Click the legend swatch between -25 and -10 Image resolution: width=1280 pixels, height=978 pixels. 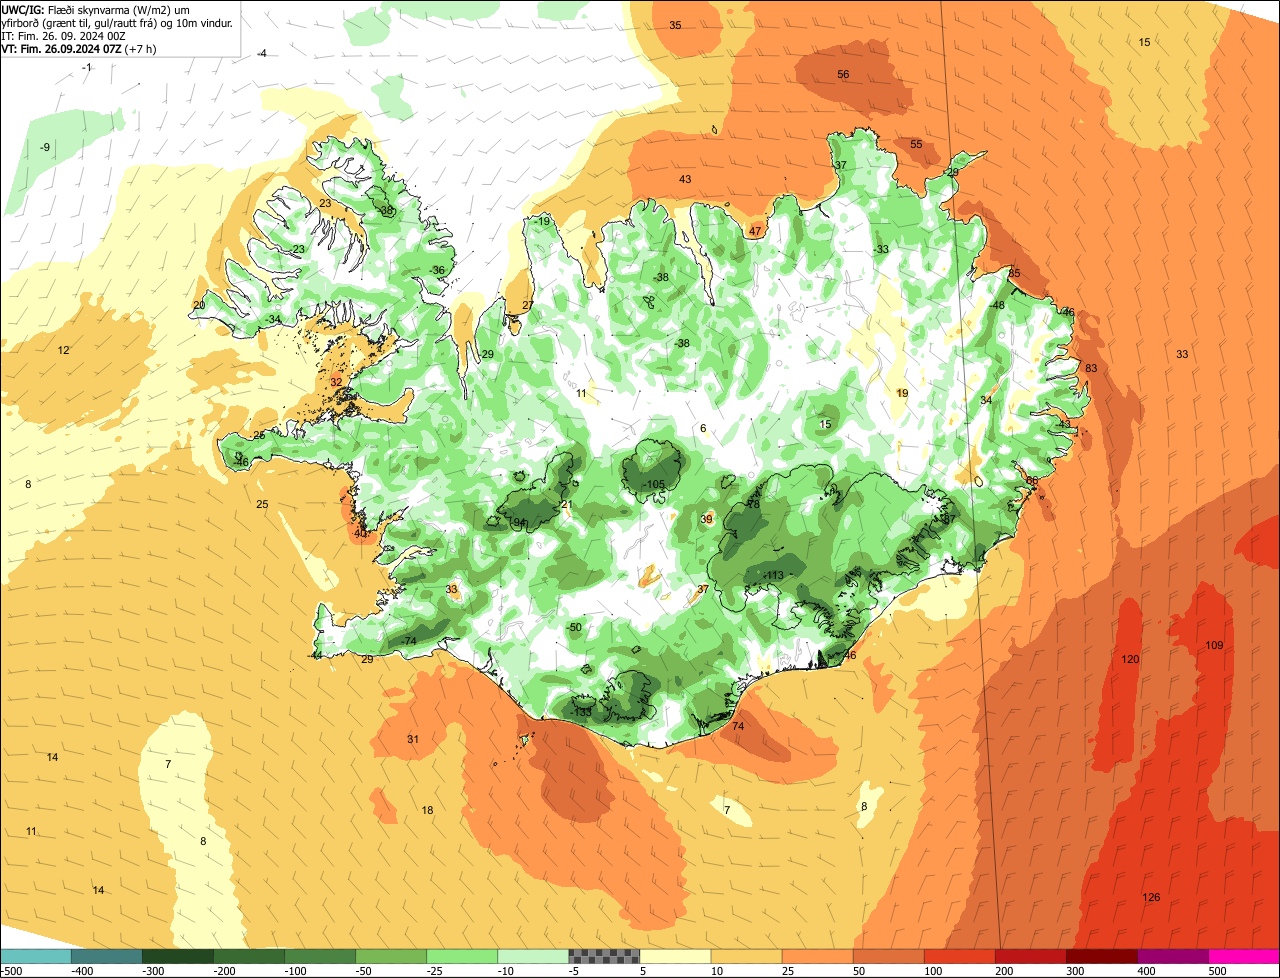pos(462,956)
